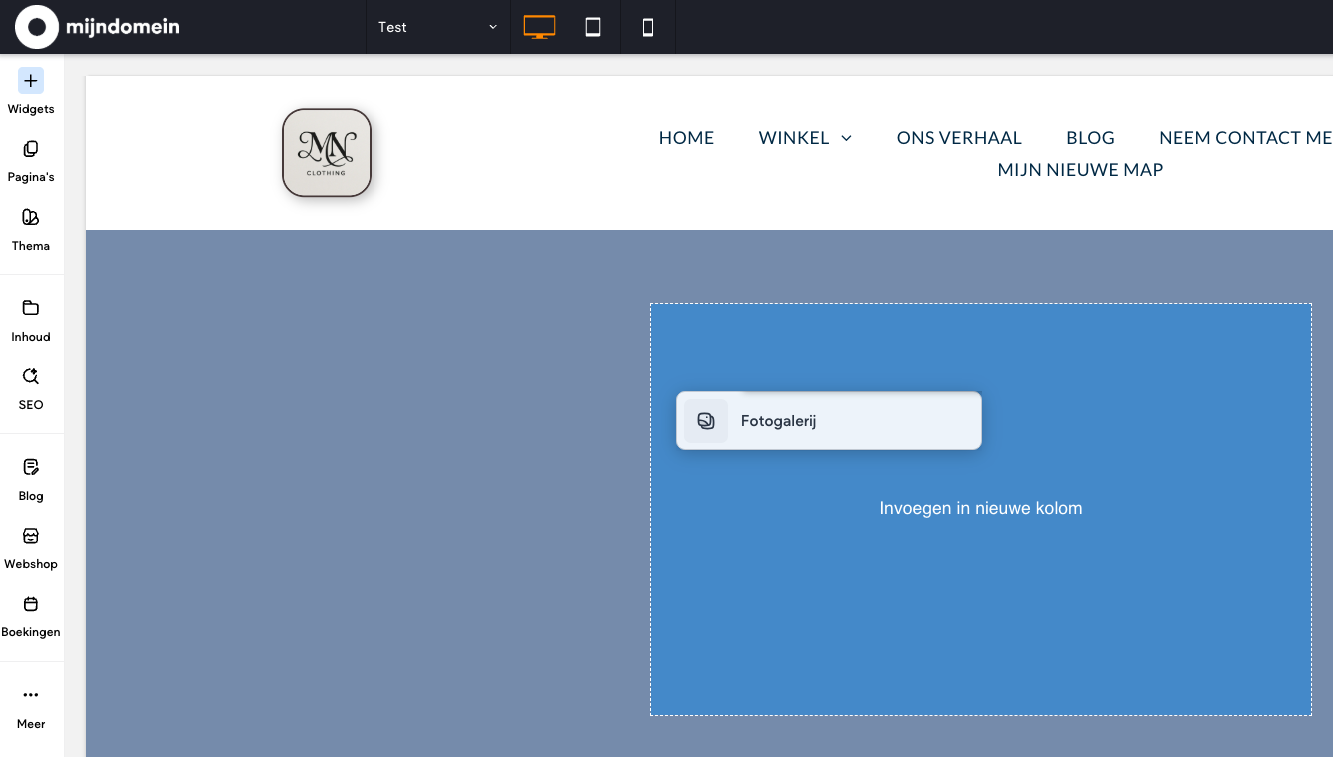Open the Pagina's sidebar icon

click(31, 149)
